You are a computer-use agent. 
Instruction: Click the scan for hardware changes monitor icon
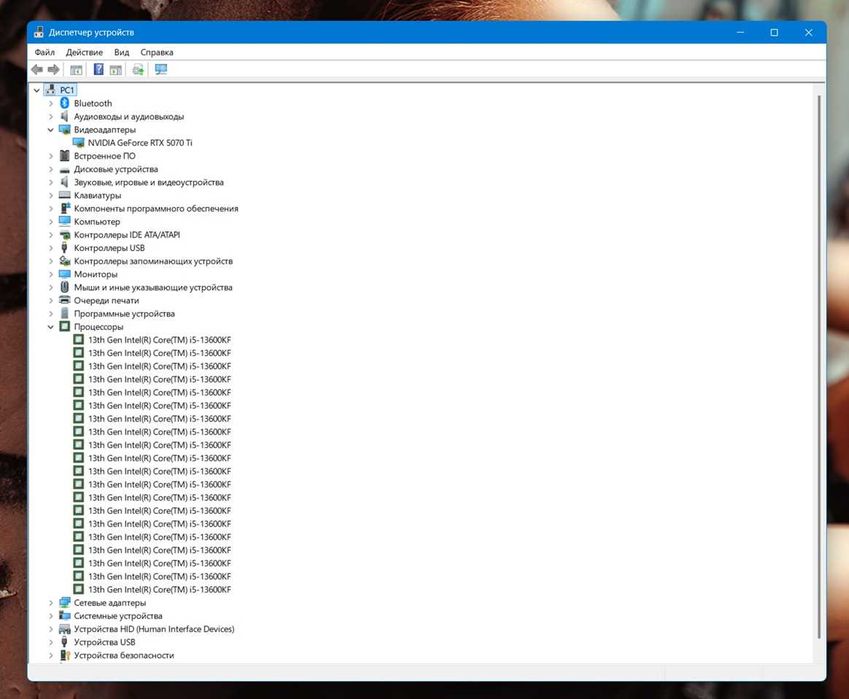(161, 69)
